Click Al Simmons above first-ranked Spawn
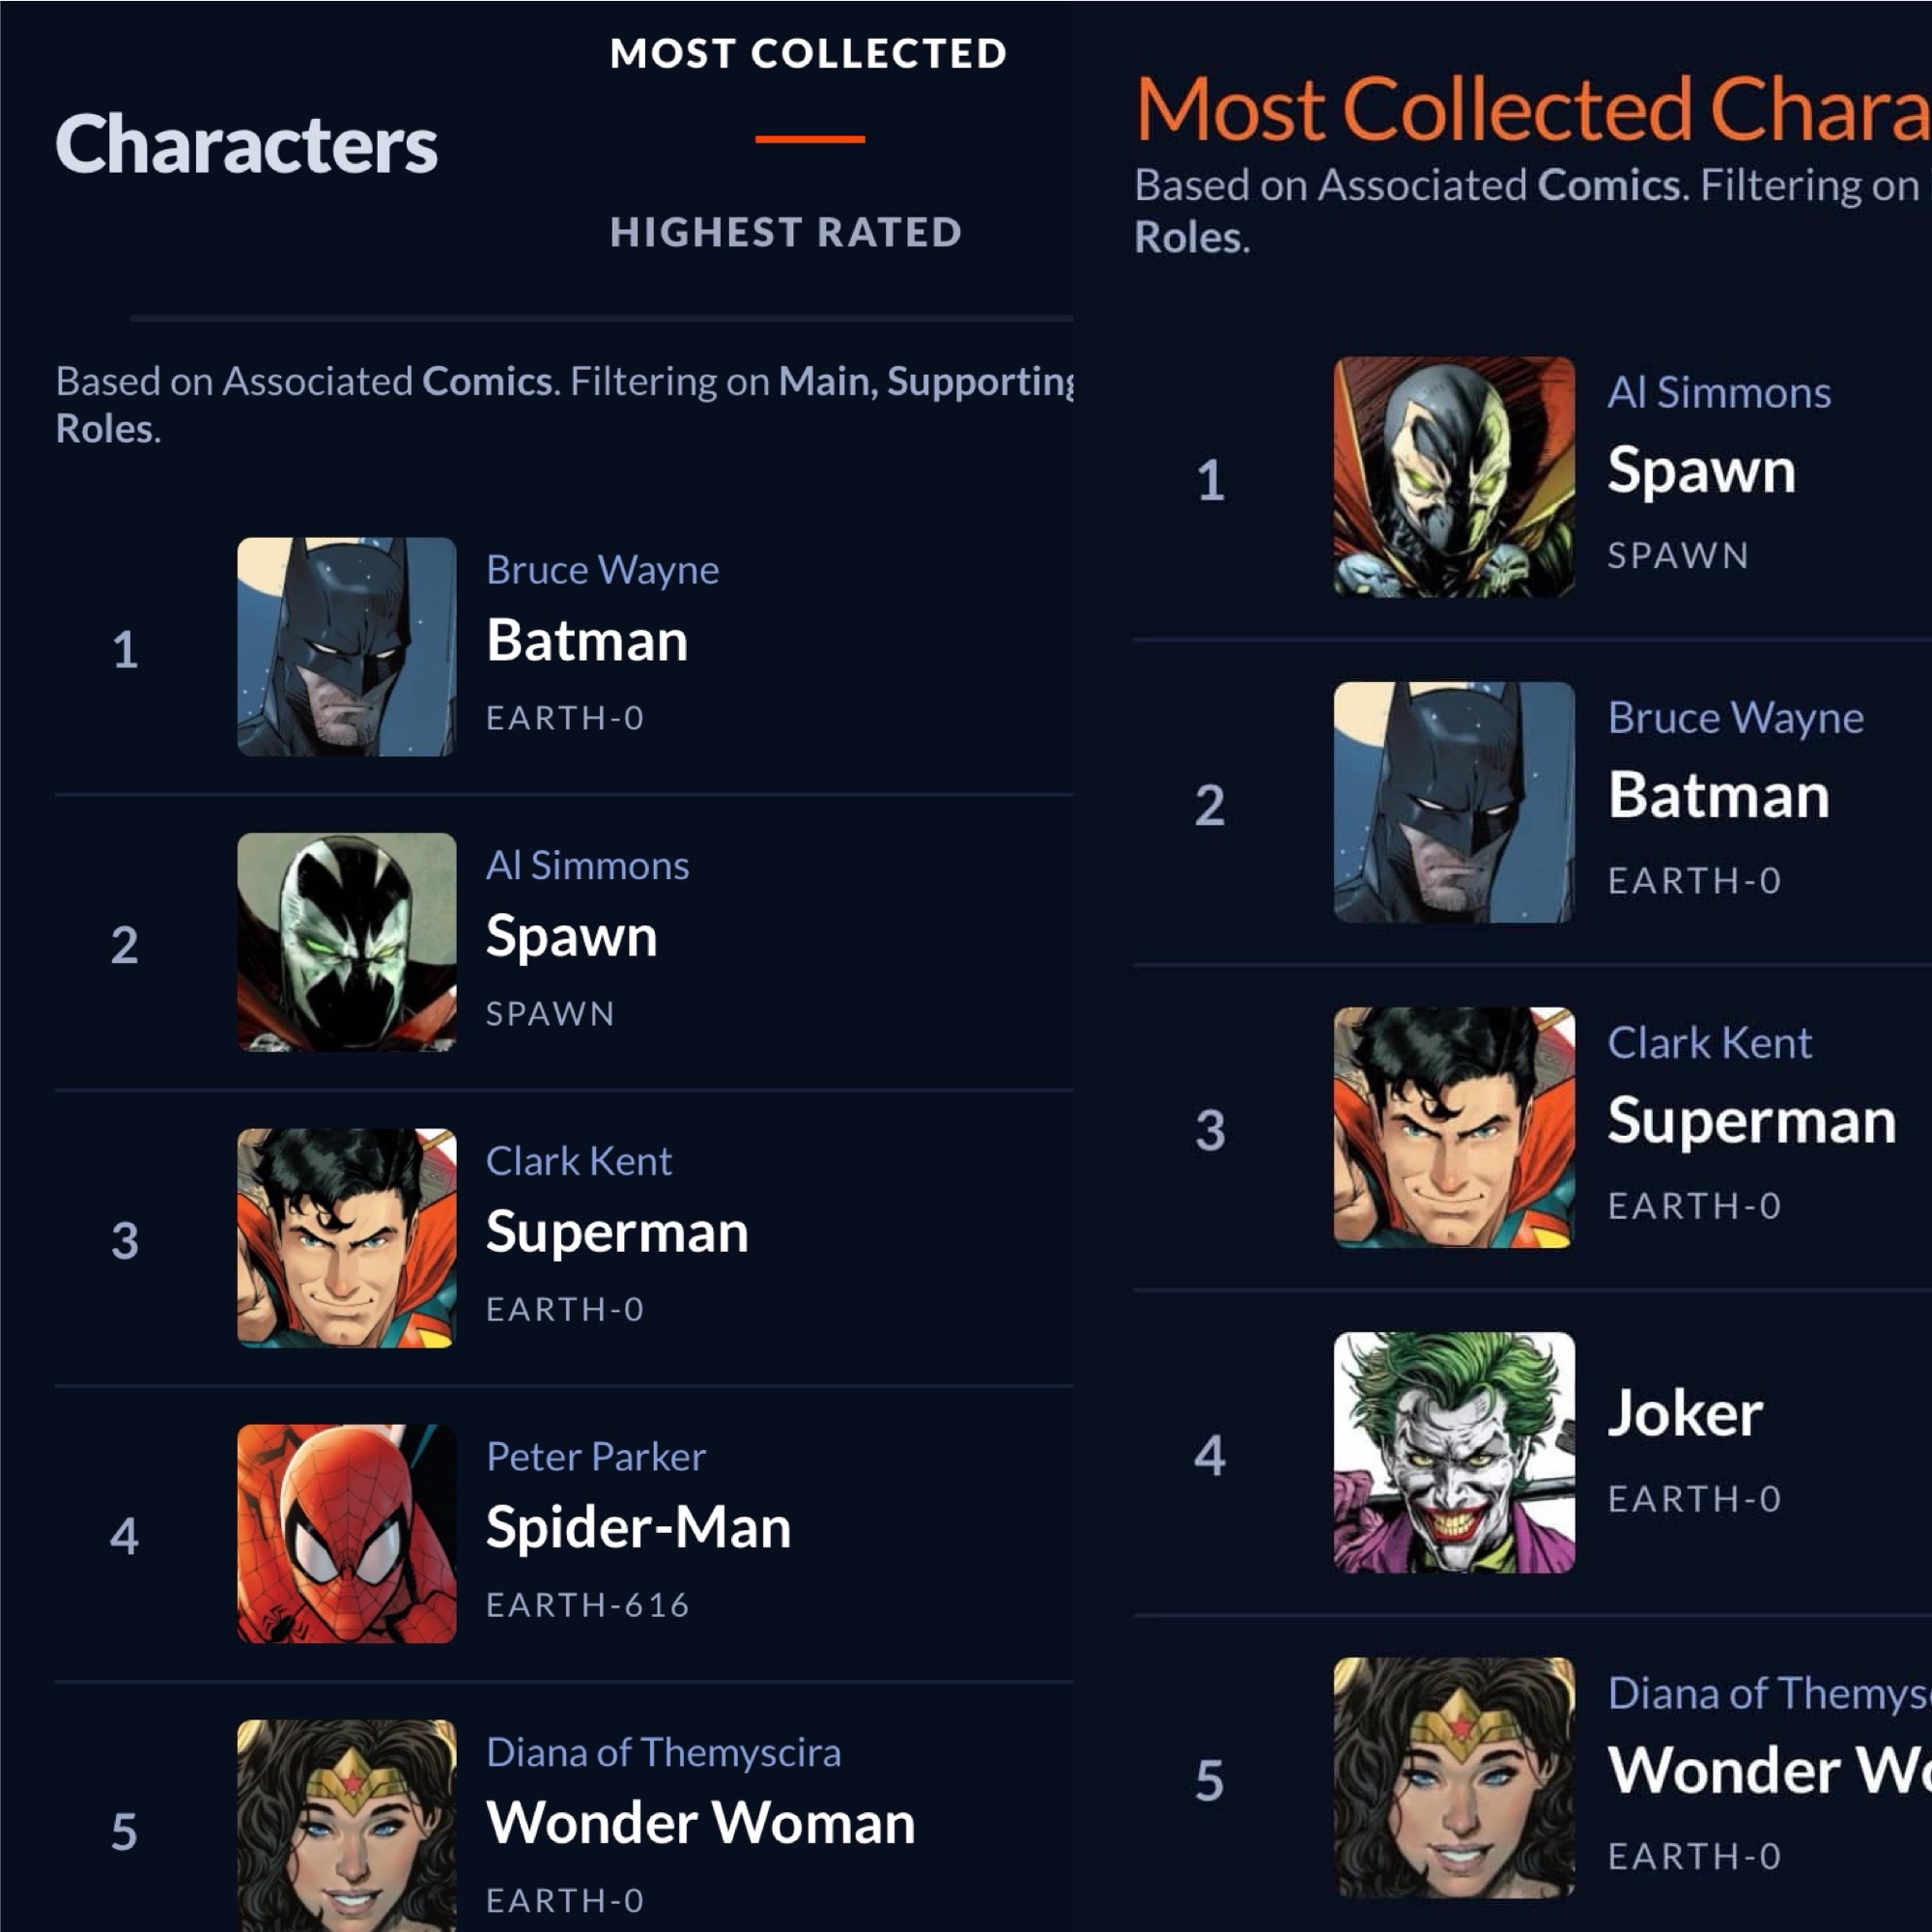Viewport: 1932px width, 1932px height. 1719,393
